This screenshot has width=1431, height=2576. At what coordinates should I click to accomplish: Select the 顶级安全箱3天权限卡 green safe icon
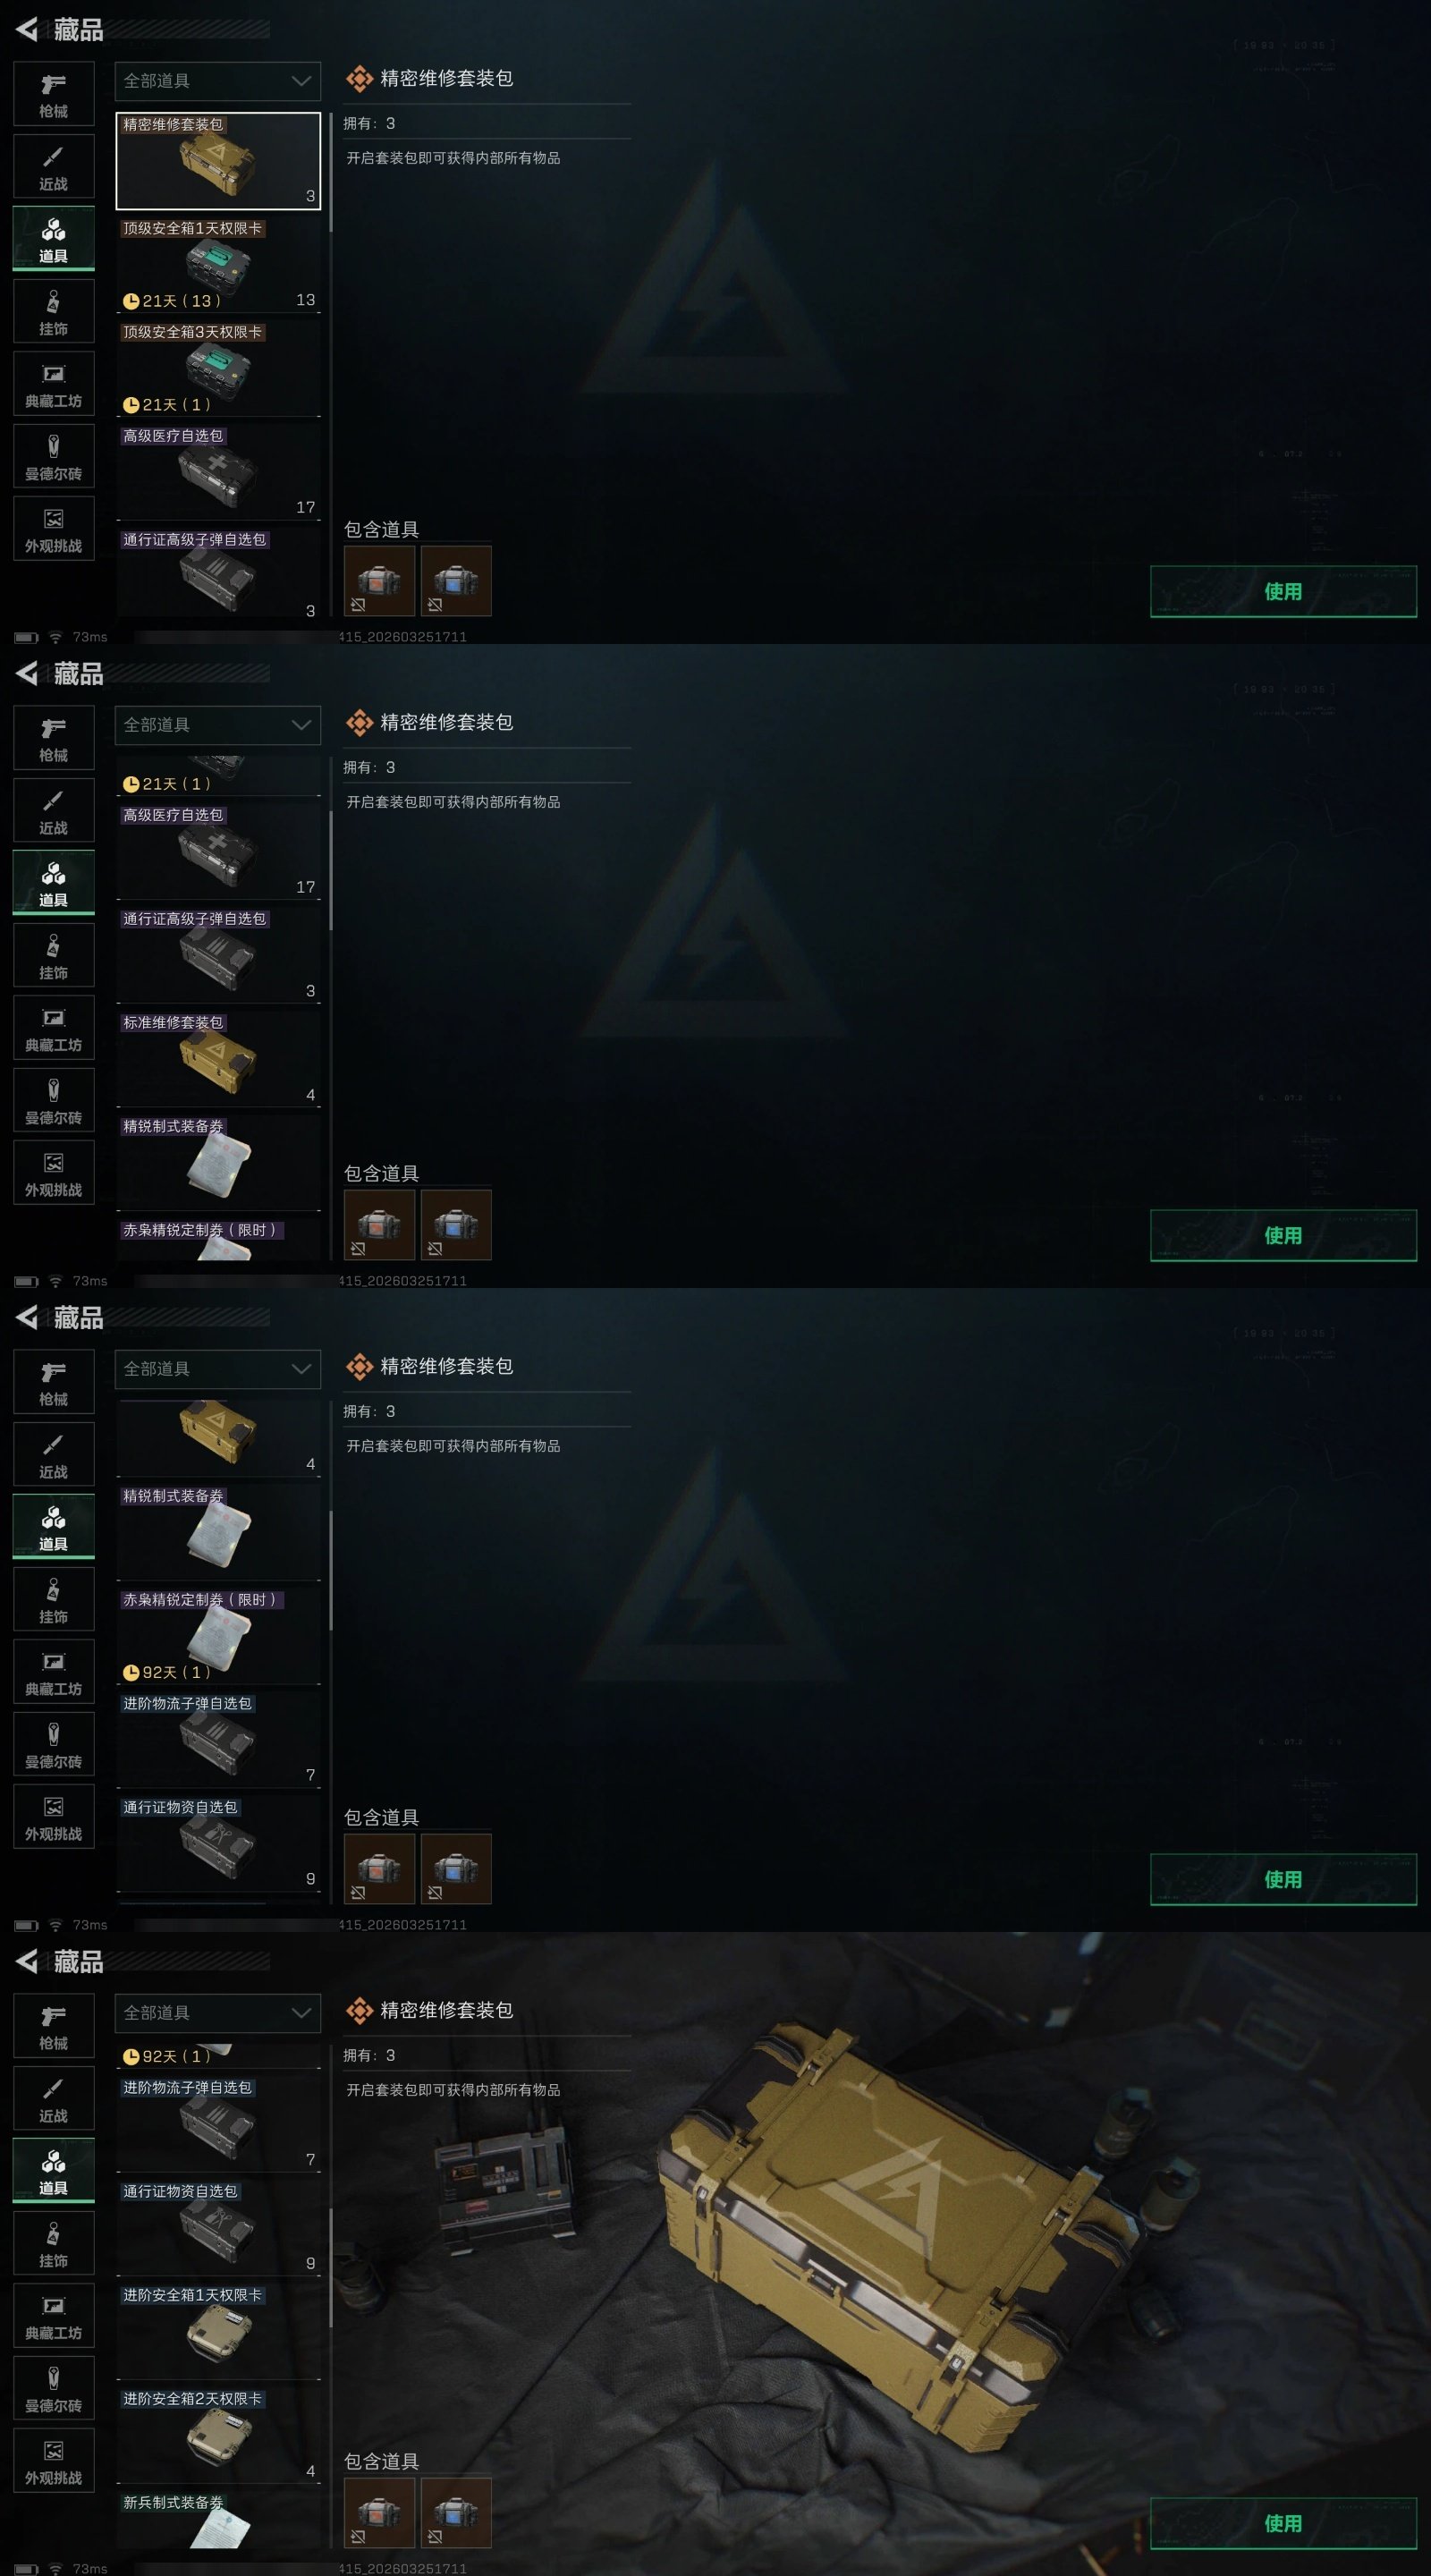(218, 368)
